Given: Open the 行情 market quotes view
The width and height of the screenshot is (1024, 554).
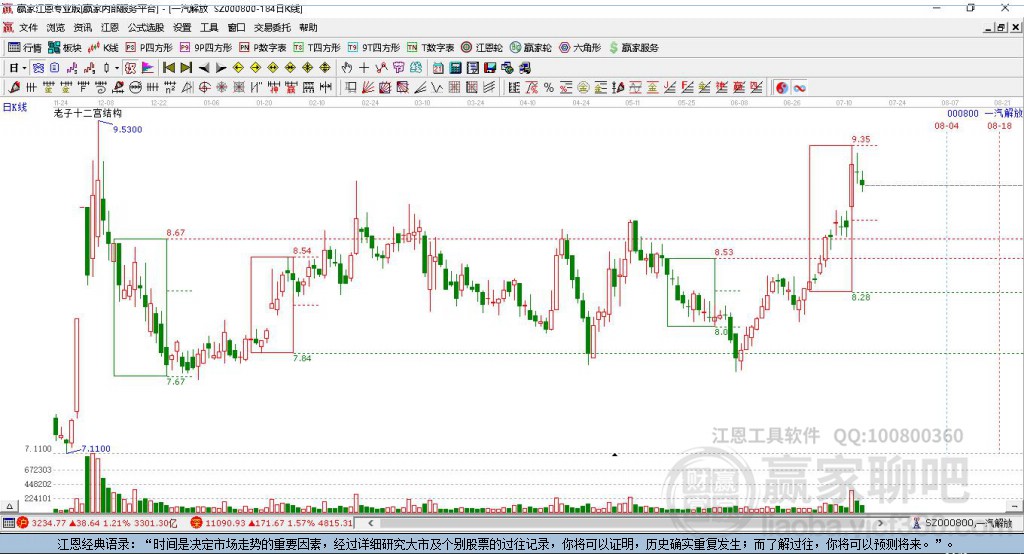Looking at the screenshot, I should [x=25, y=47].
